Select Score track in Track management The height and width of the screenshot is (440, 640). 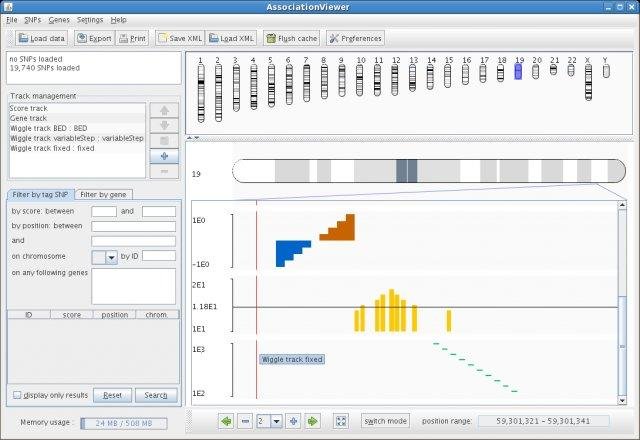pos(77,108)
